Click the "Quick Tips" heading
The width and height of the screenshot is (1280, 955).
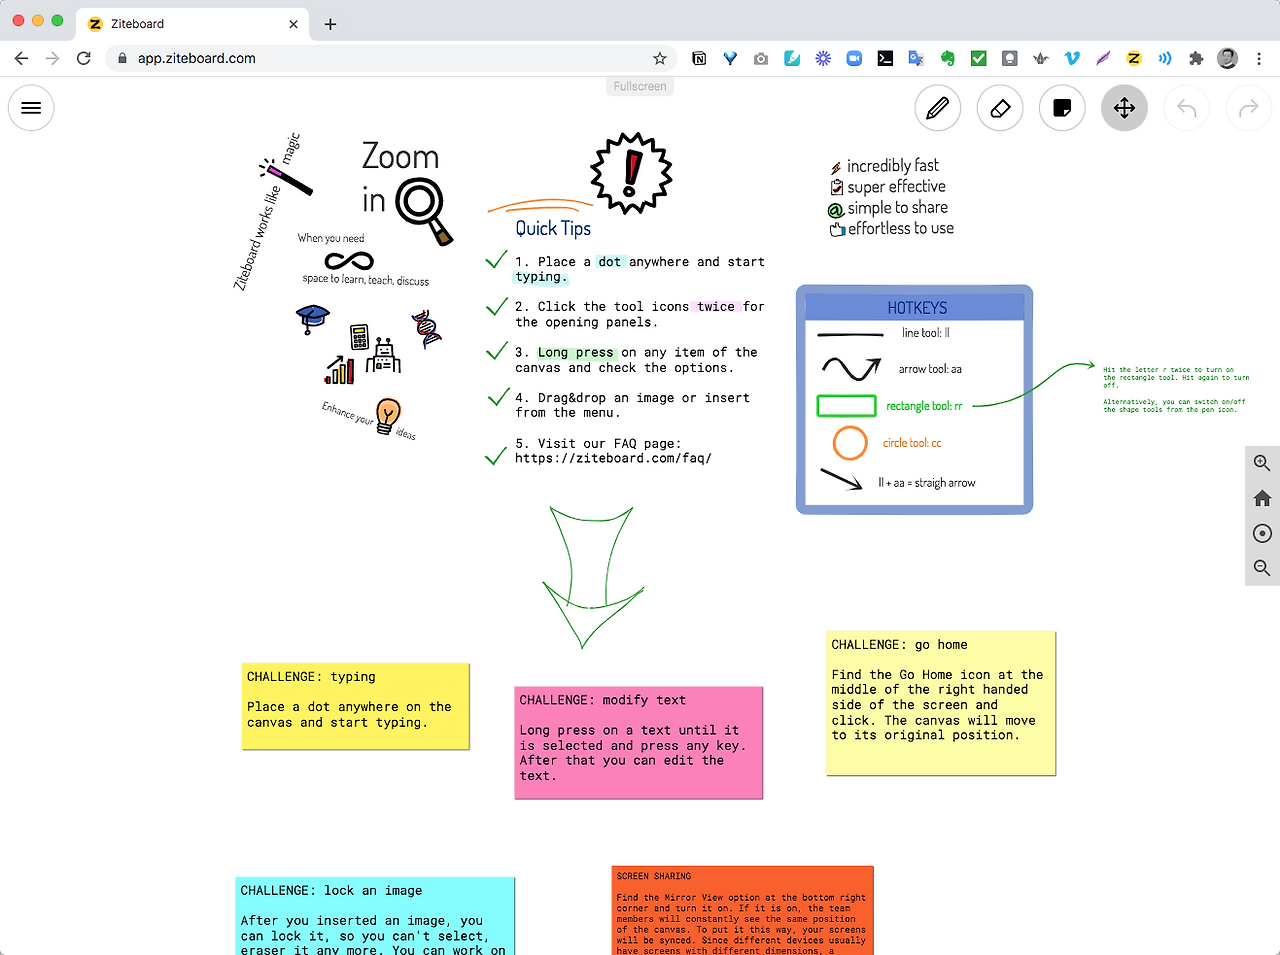pos(553,228)
